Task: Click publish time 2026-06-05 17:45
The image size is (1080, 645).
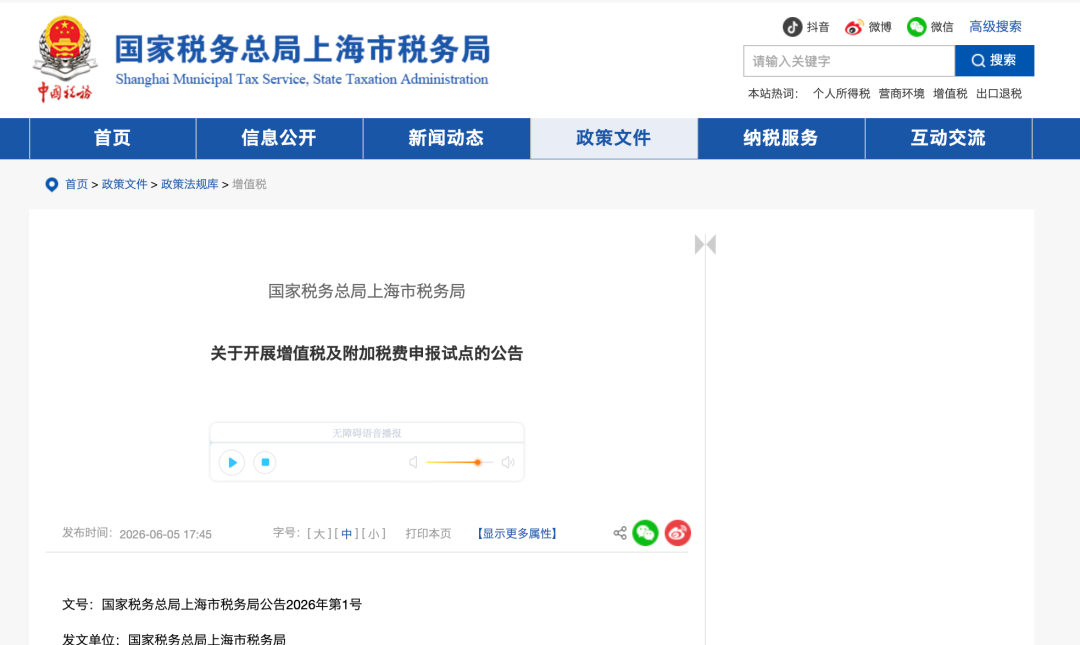Action: (x=165, y=535)
